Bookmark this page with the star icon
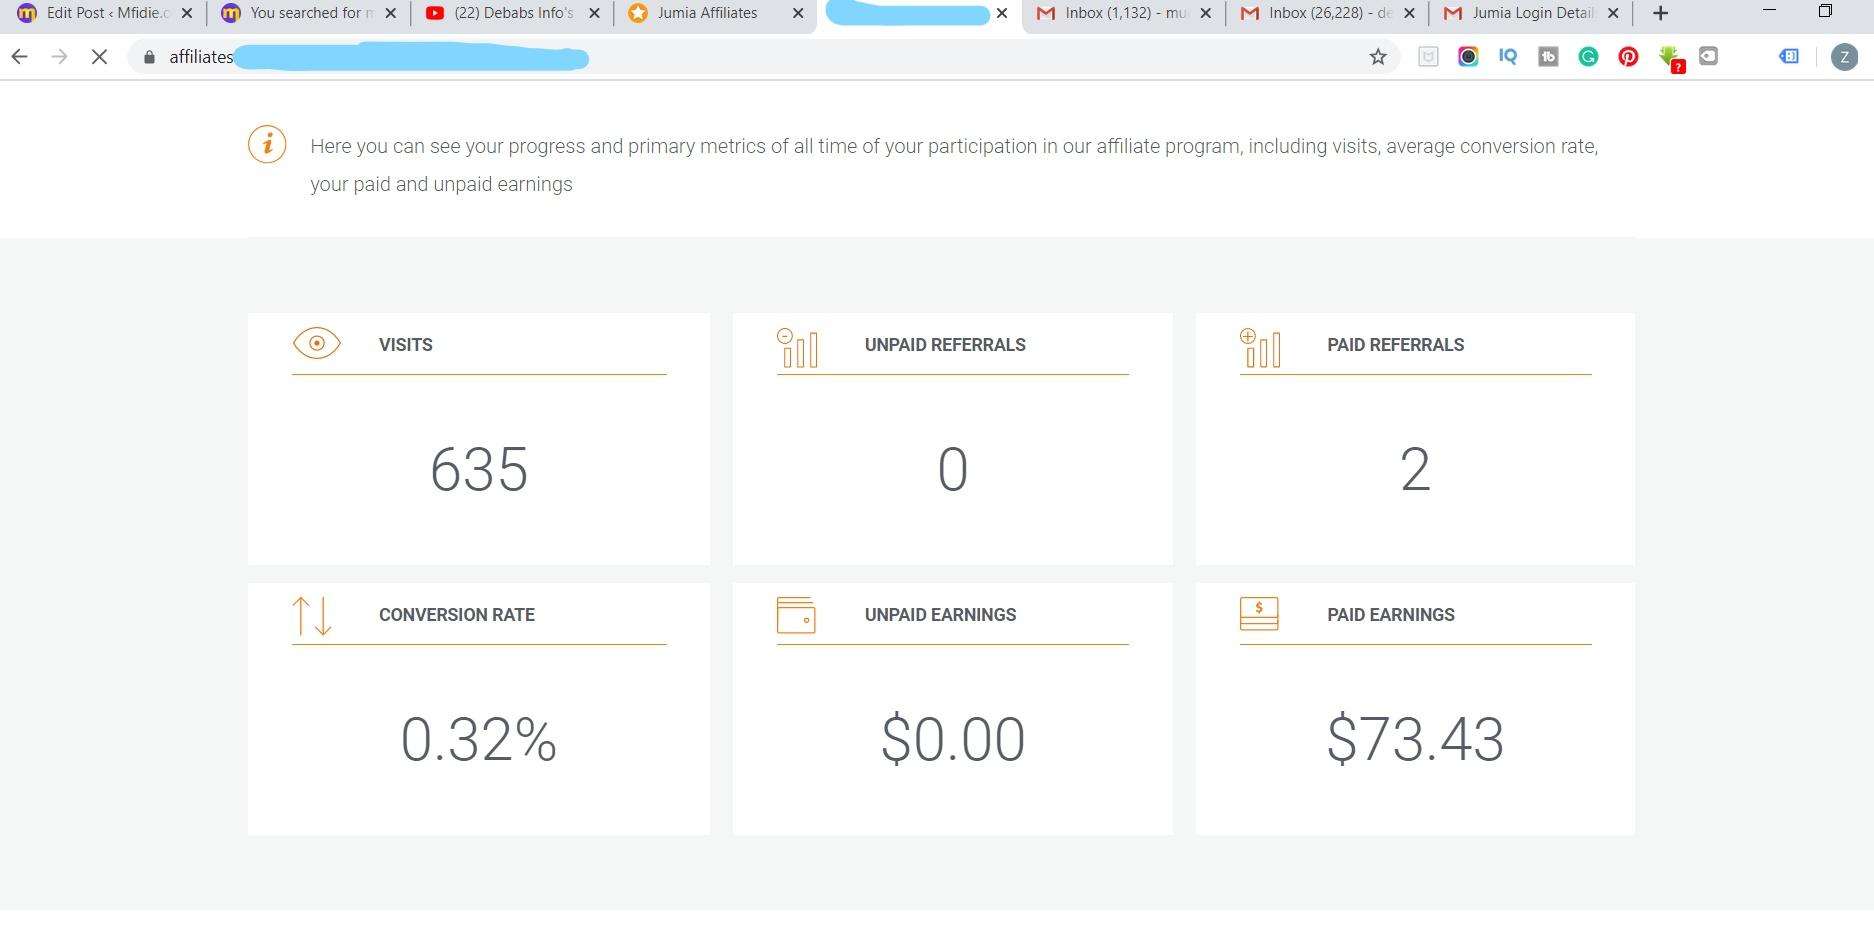1874x936 pixels. click(x=1378, y=57)
